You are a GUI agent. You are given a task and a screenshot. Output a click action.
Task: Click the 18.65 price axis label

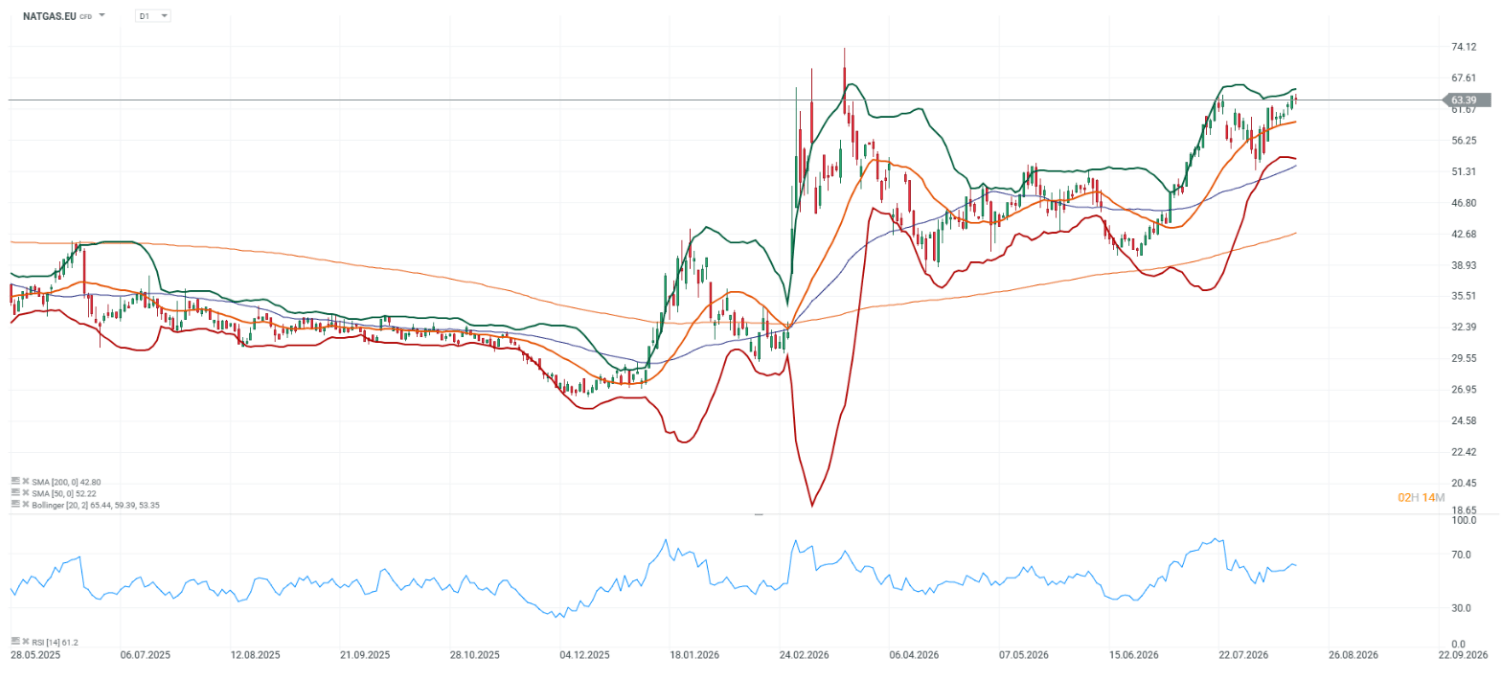pos(1463,510)
